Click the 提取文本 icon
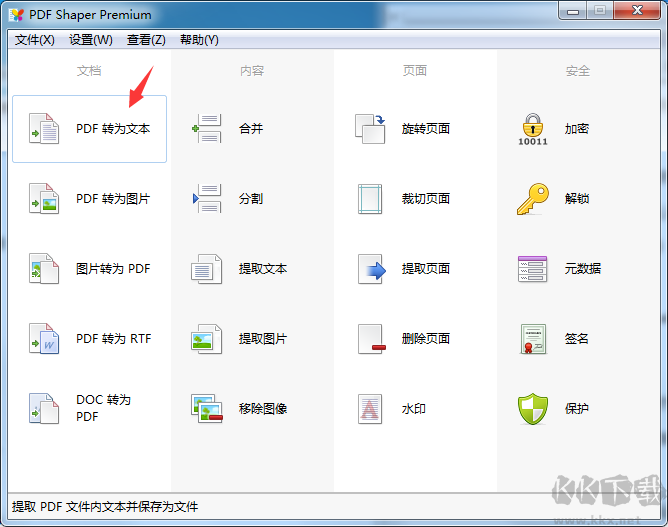 click(207, 269)
